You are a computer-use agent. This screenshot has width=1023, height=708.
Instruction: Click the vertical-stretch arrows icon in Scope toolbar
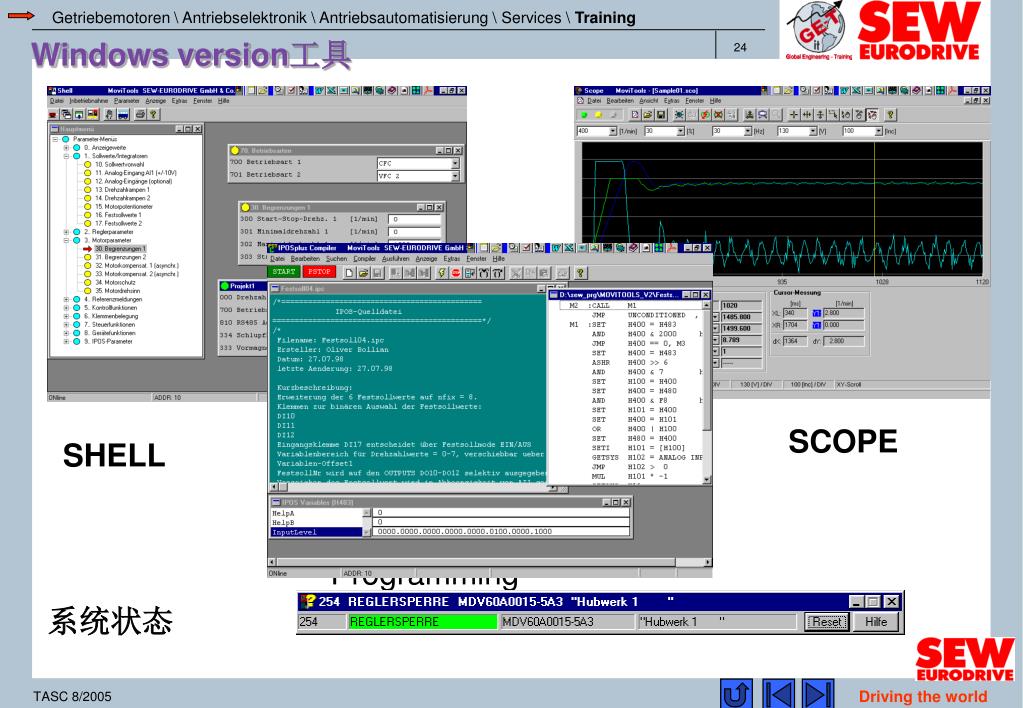coord(820,115)
